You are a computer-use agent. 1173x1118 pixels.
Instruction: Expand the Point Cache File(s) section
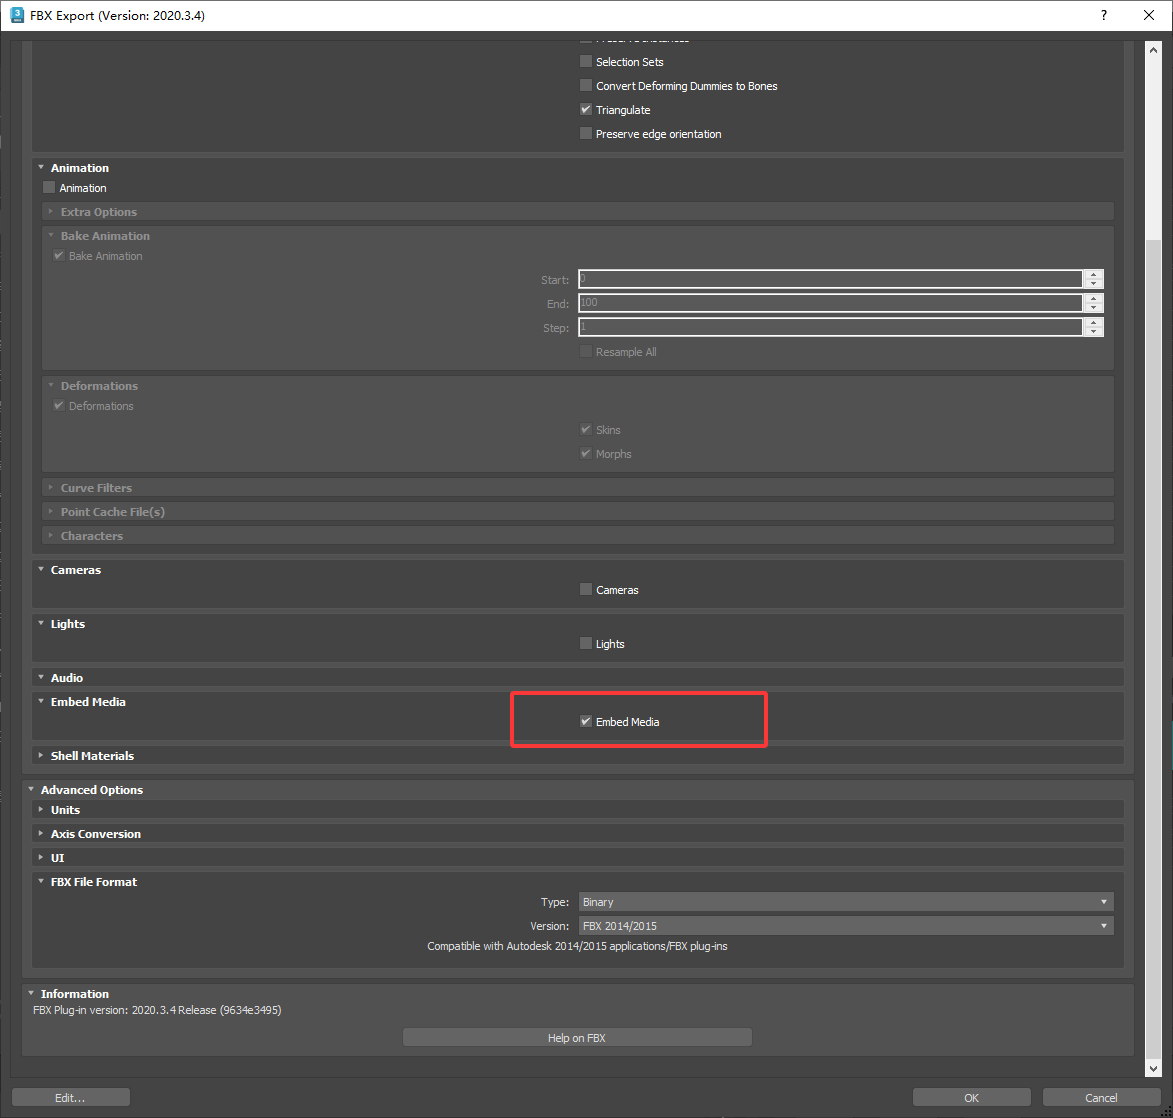(51, 511)
